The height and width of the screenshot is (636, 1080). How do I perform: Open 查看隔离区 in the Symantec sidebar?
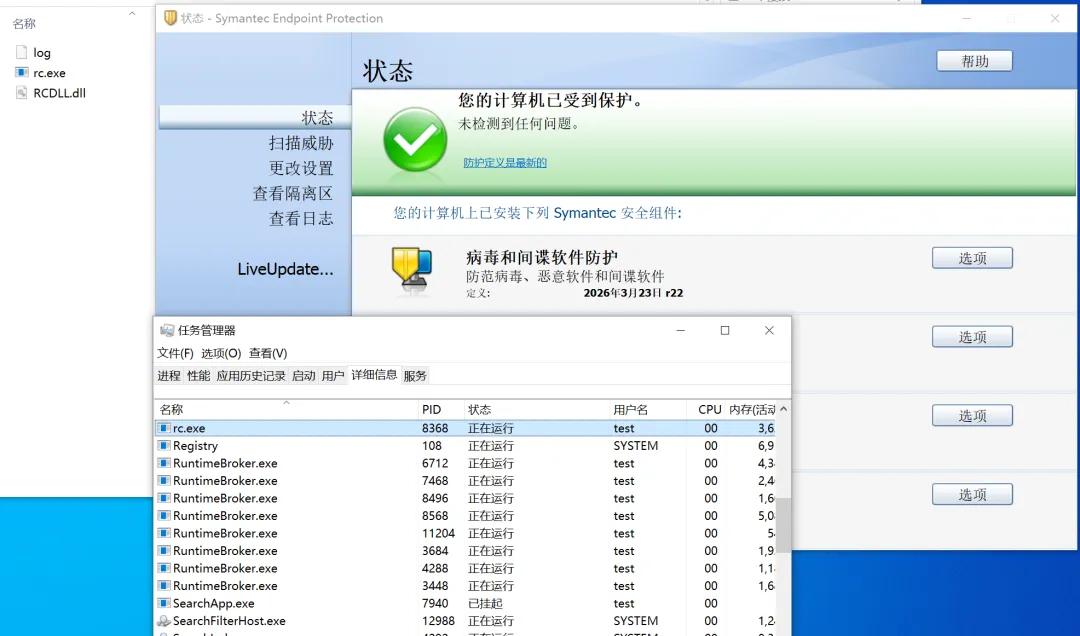pos(293,194)
